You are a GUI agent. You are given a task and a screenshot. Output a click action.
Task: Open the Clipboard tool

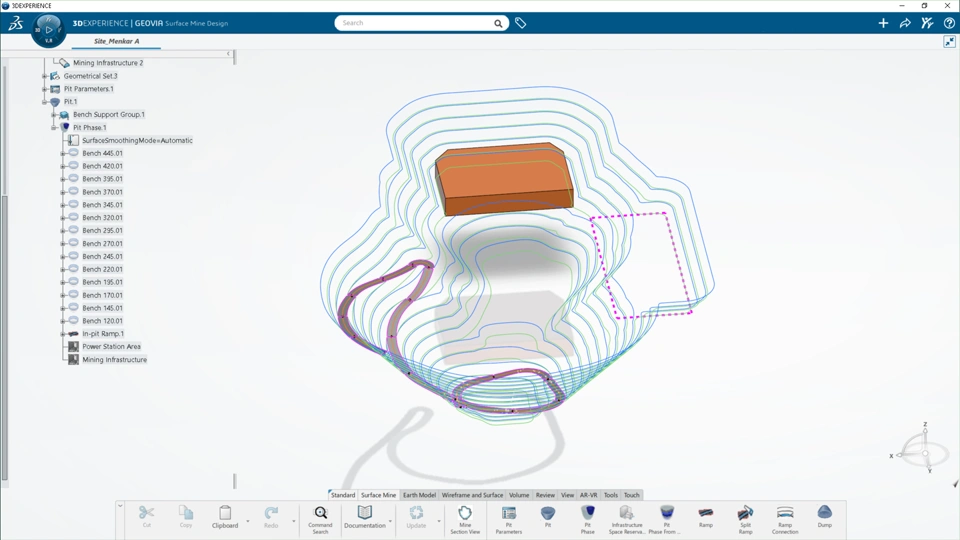pyautogui.click(x=225, y=517)
